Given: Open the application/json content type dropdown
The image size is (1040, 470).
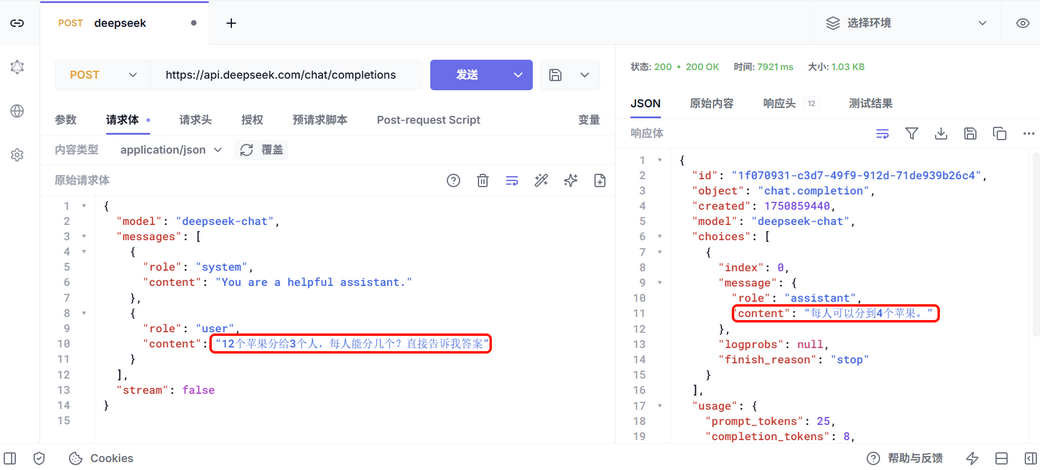Looking at the screenshot, I should coord(170,150).
